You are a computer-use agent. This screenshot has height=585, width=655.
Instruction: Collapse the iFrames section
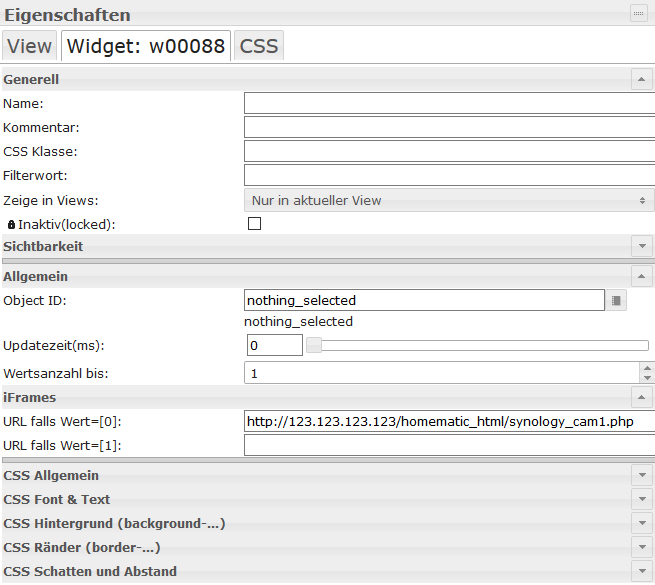point(642,397)
